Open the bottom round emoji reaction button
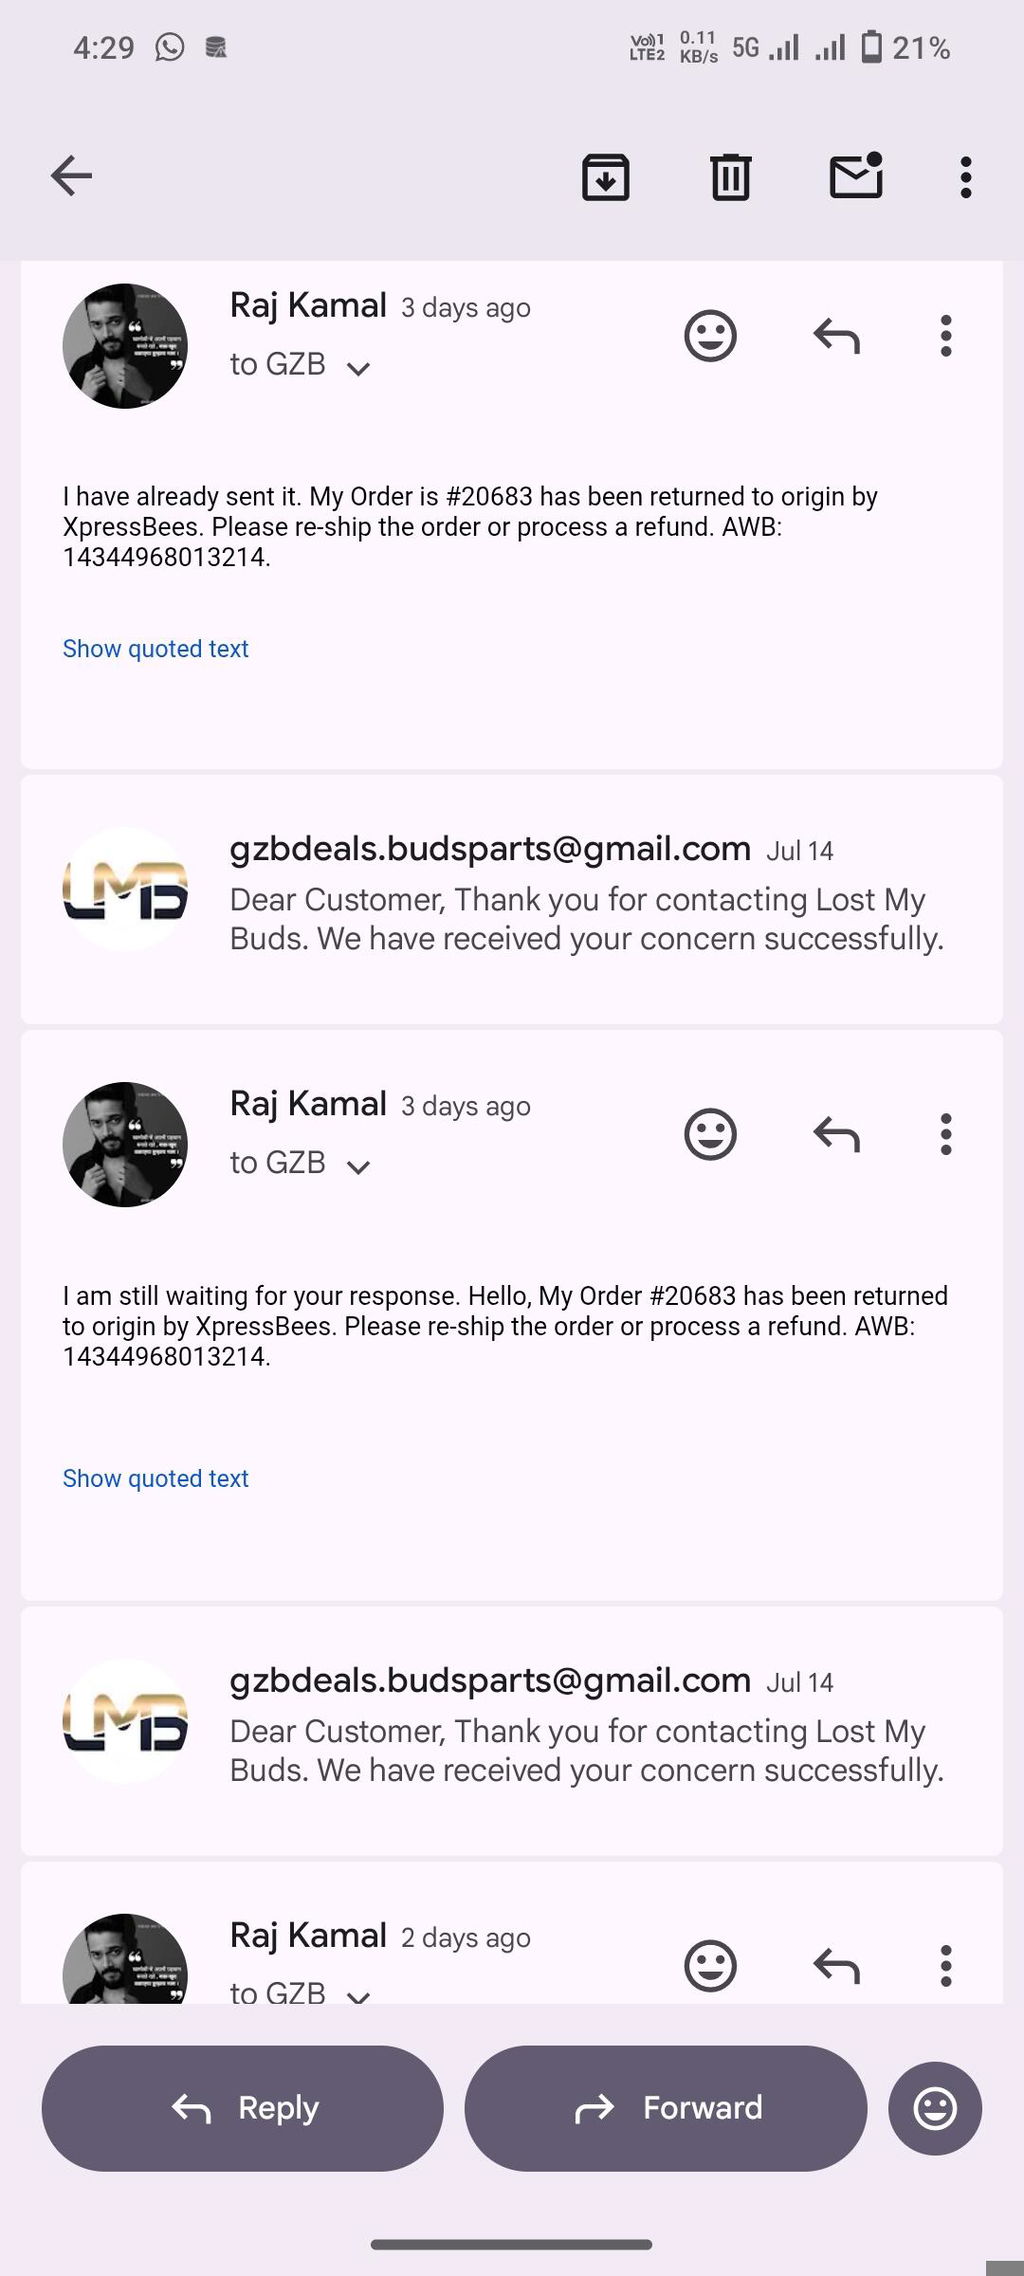The width and height of the screenshot is (1024, 2276). tap(935, 2108)
